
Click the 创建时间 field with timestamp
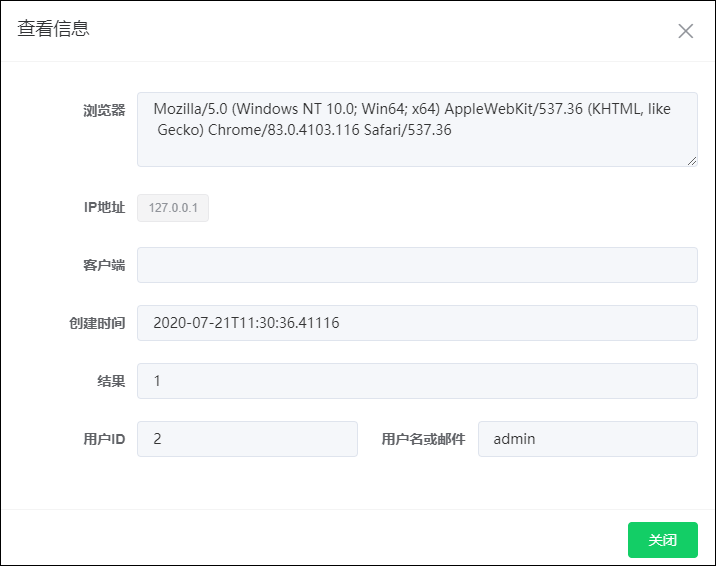(x=417, y=323)
